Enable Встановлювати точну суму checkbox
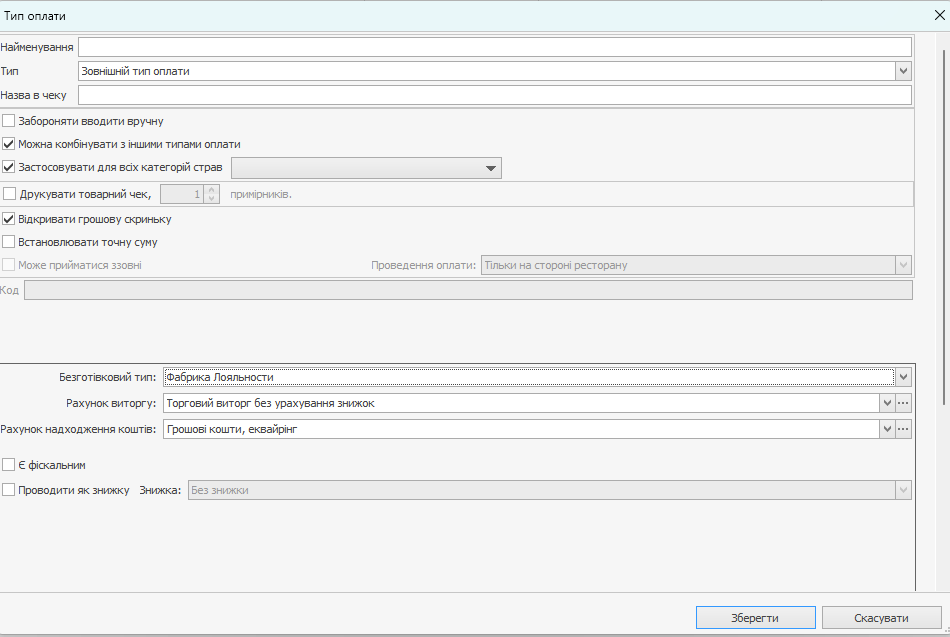The width and height of the screenshot is (950, 637). tap(9, 242)
